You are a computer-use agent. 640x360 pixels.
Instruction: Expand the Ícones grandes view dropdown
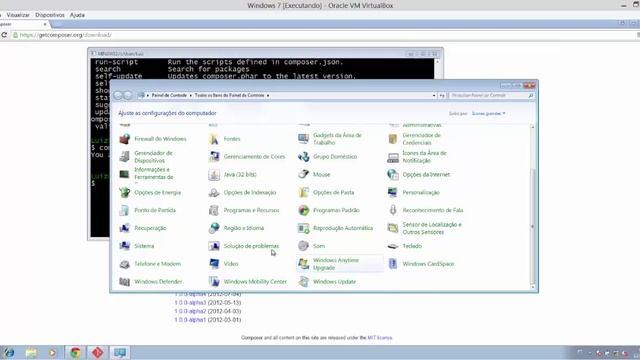point(489,113)
